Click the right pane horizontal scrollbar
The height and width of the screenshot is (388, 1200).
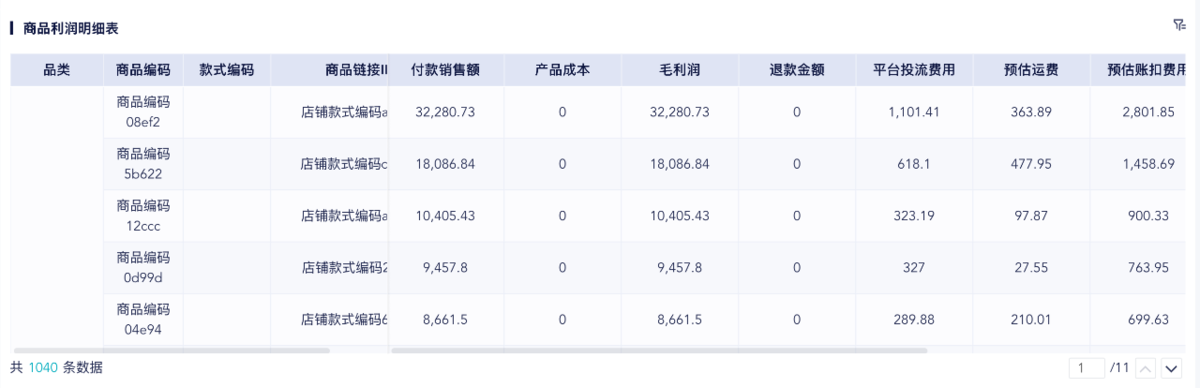pyautogui.click(x=660, y=351)
